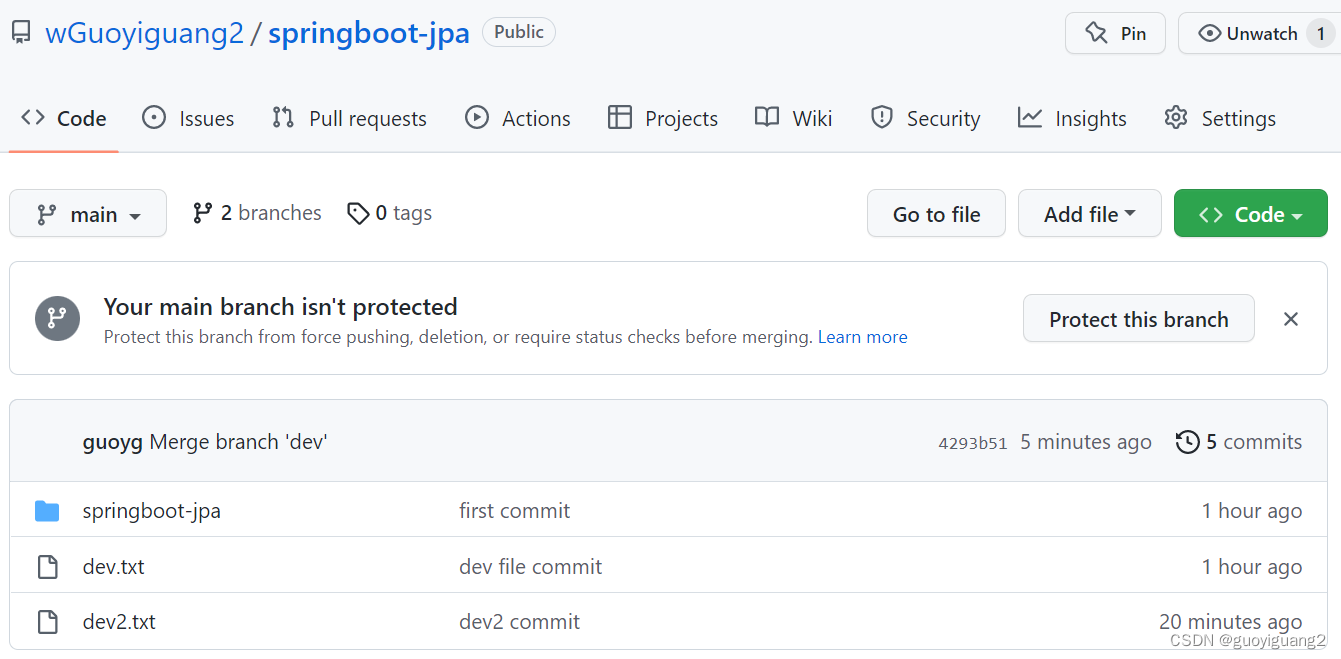Open the springboot-jpa repository title link
This screenshot has width=1341, height=659.
(369, 33)
